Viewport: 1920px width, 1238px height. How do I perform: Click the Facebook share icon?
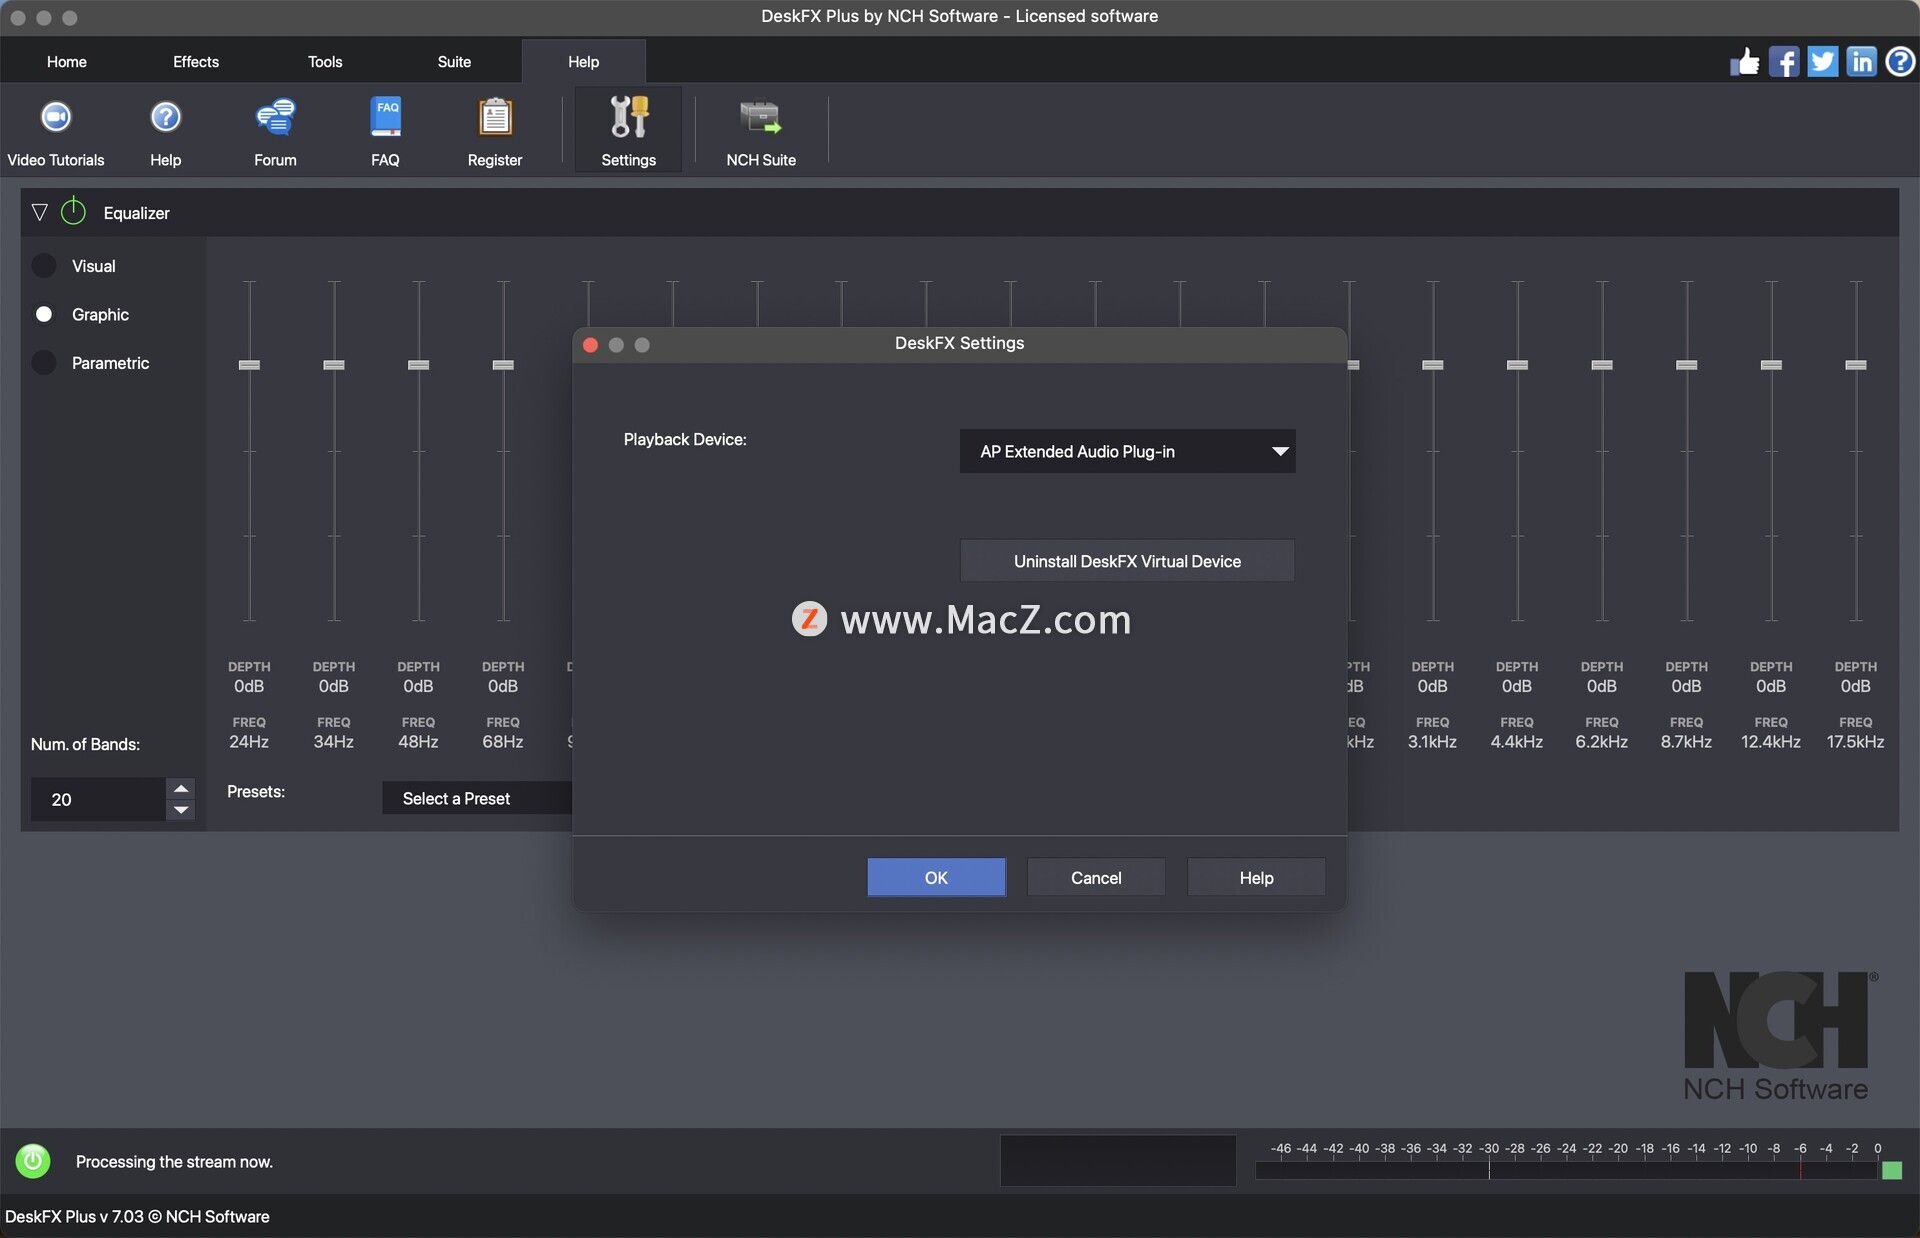click(x=1783, y=62)
